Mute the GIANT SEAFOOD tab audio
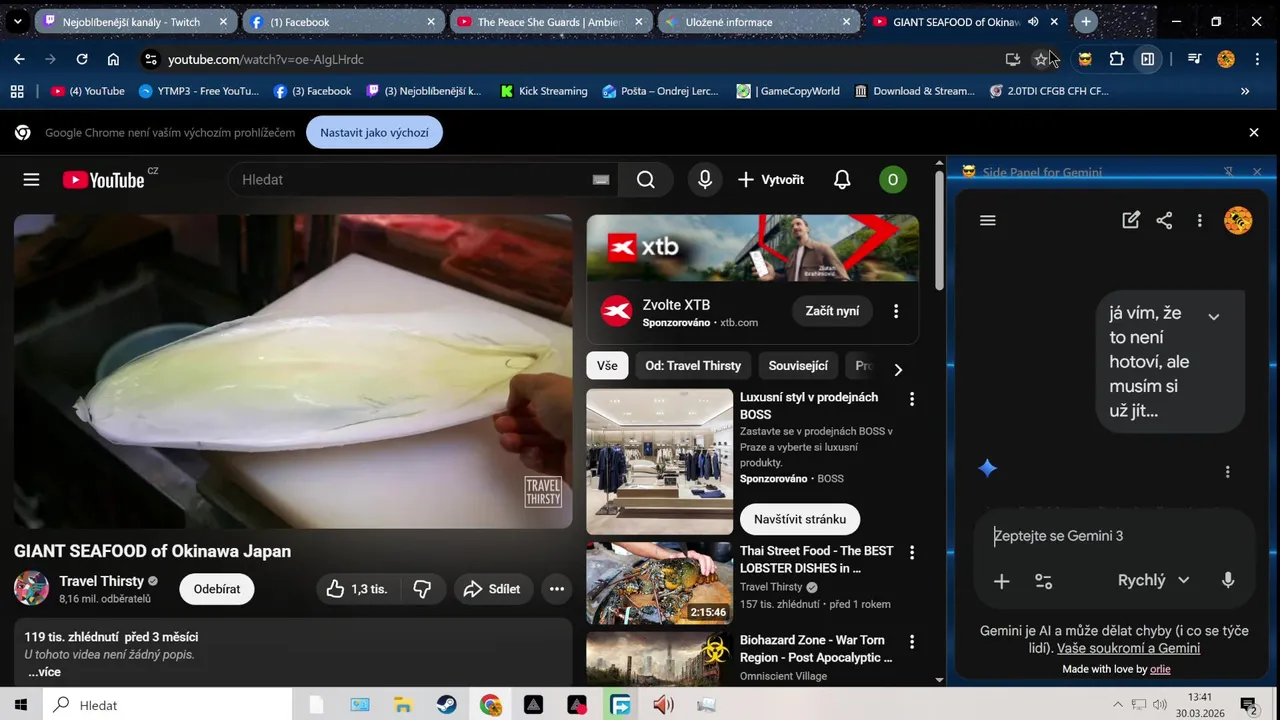This screenshot has height=720, width=1280. [1033, 21]
